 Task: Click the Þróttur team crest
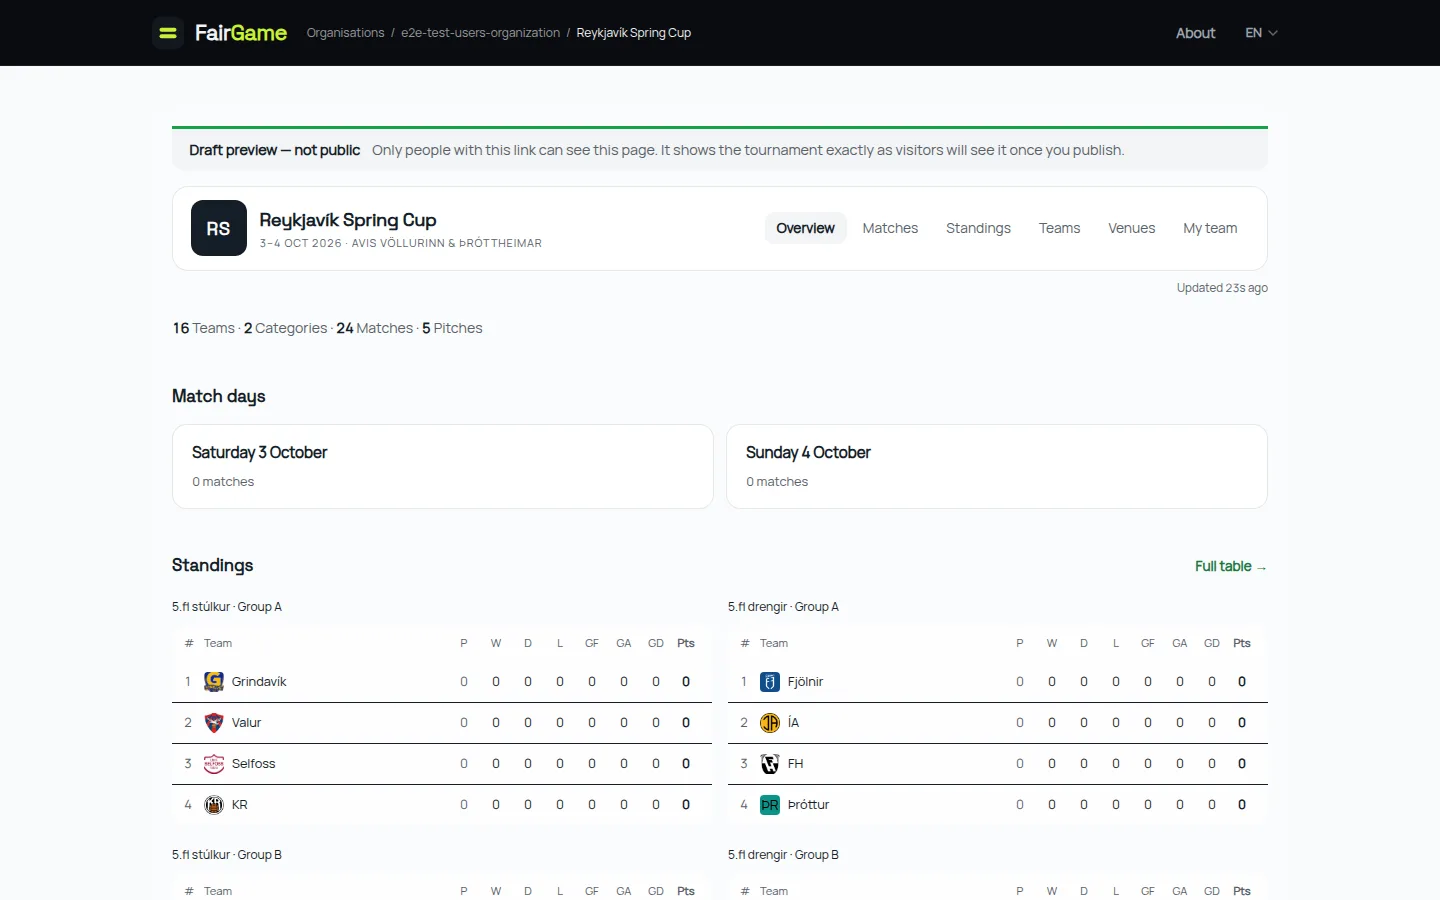770,805
